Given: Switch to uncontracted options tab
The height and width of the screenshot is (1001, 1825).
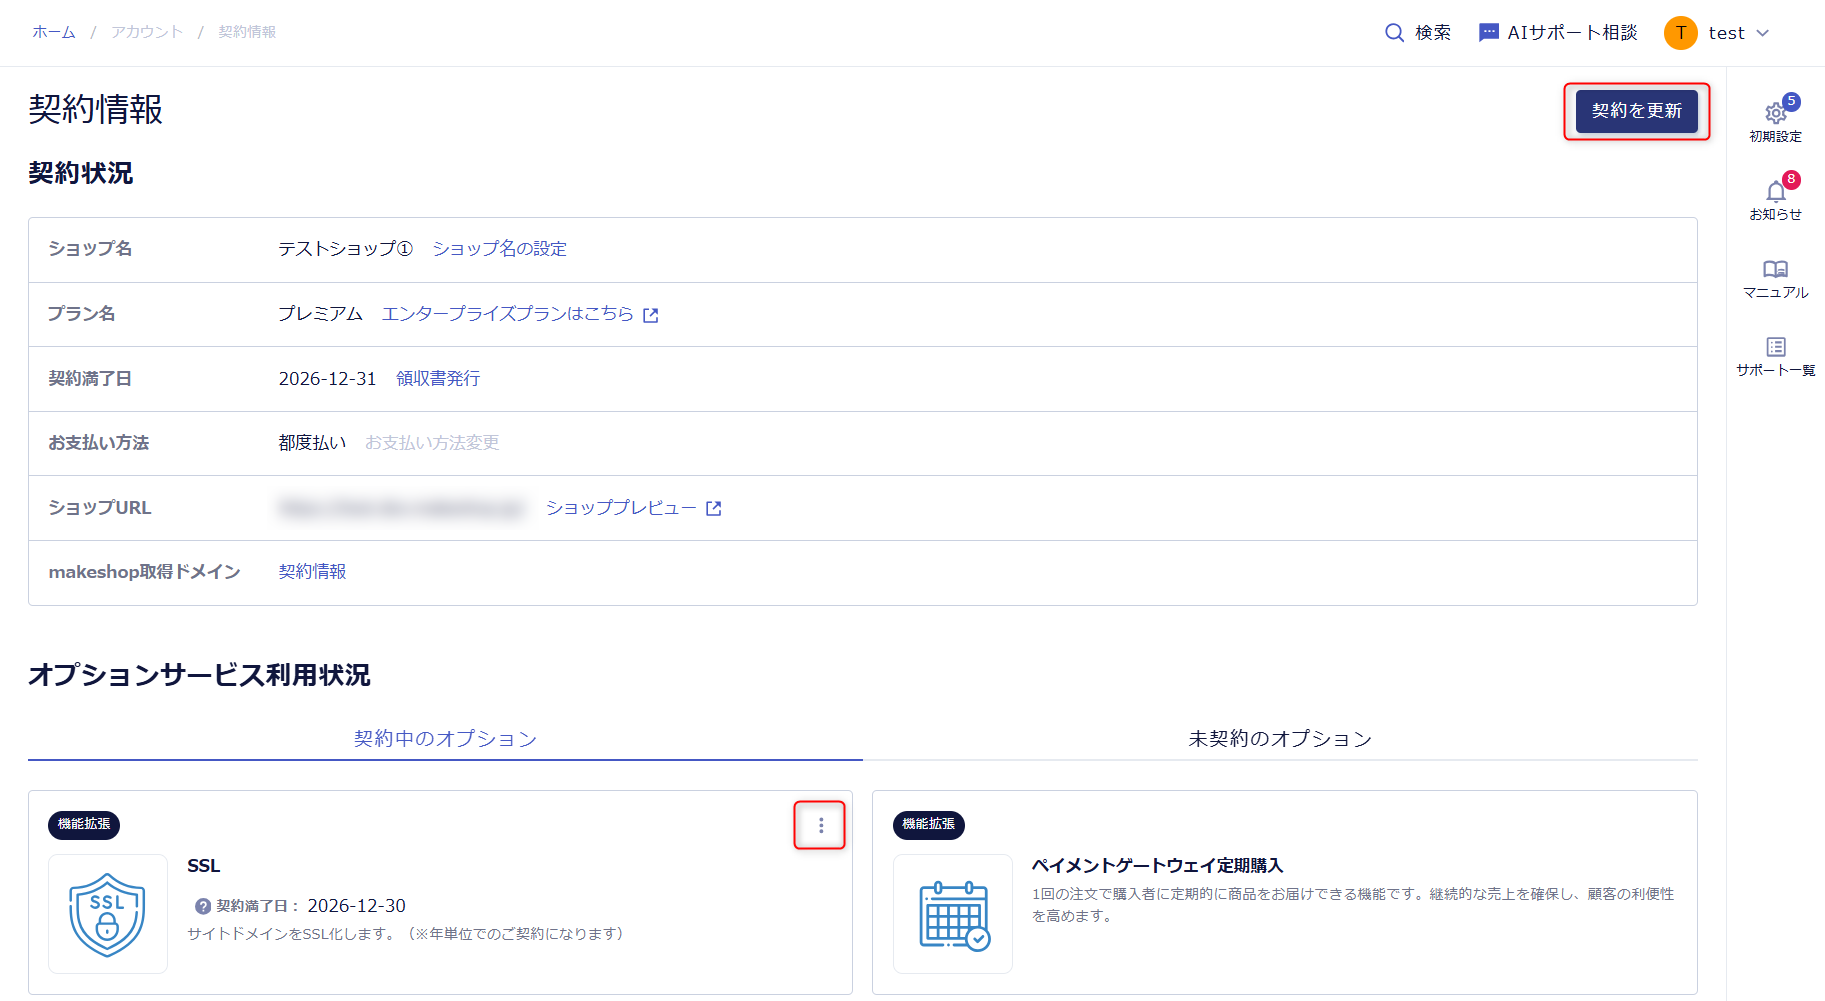Looking at the screenshot, I should [1279, 739].
